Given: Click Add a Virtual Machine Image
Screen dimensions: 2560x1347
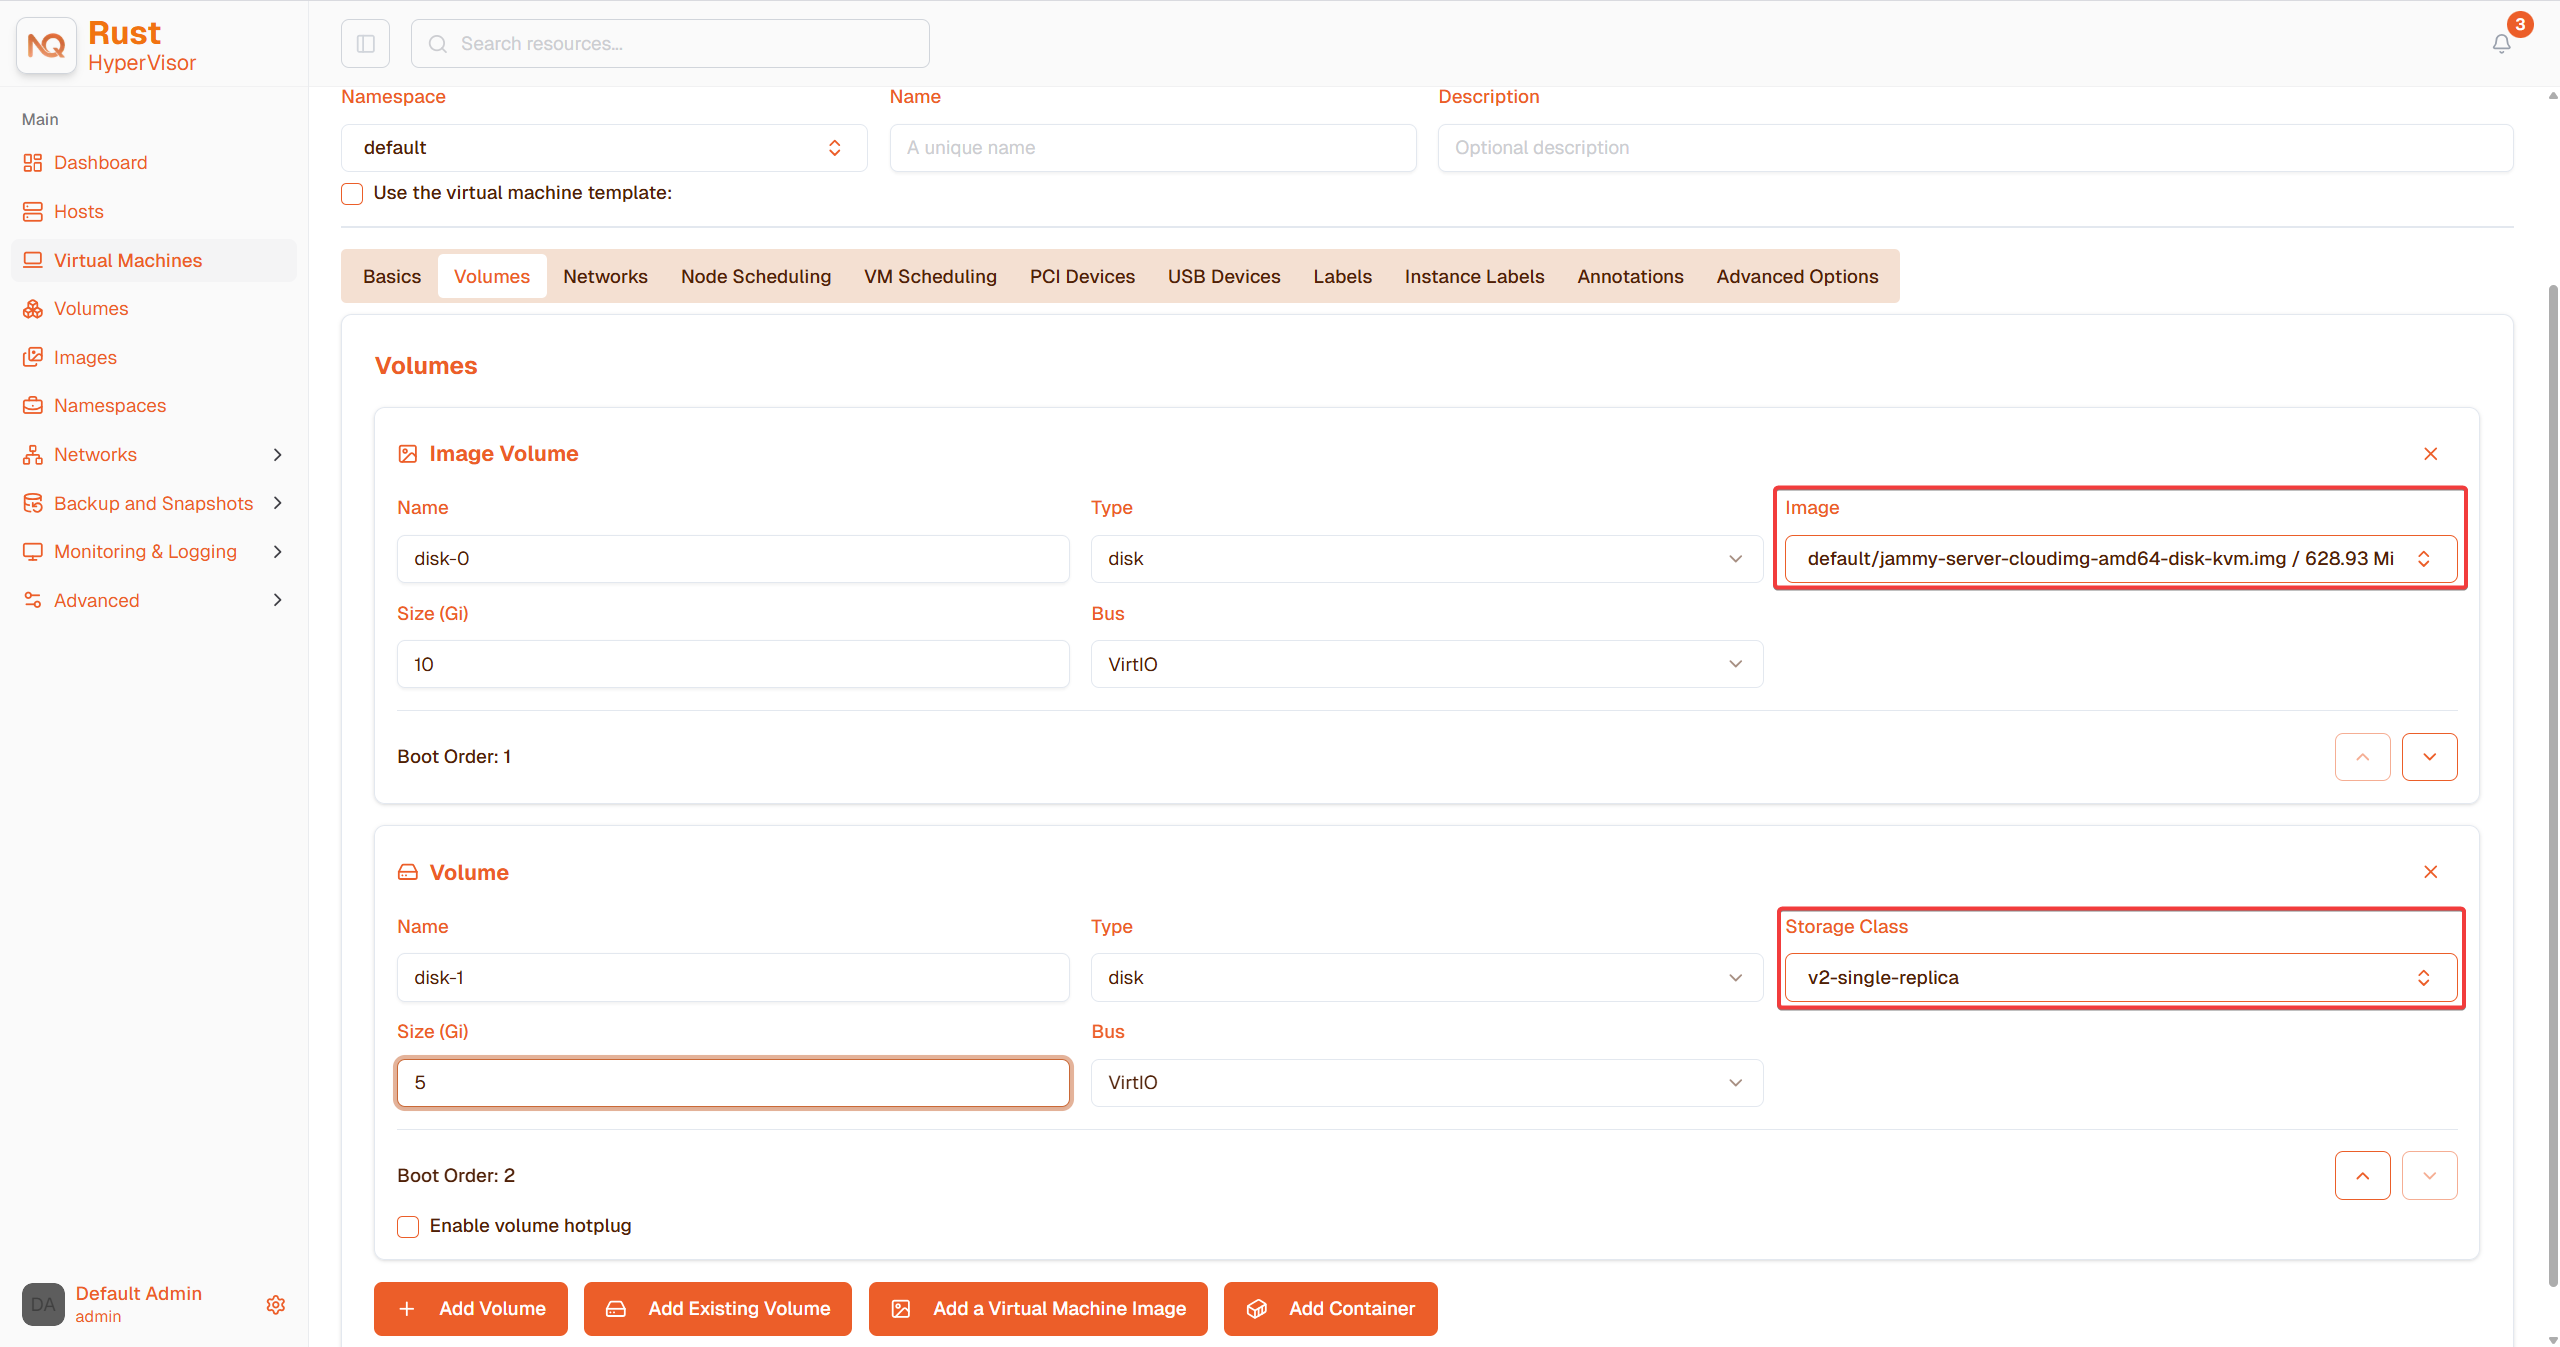Looking at the screenshot, I should (1038, 1309).
